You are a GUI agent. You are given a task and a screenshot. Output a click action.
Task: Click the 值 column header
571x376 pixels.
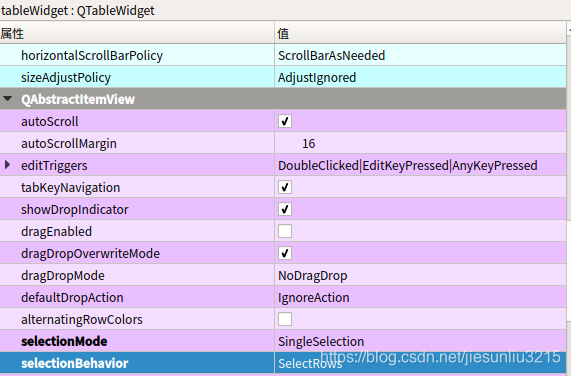421,33
